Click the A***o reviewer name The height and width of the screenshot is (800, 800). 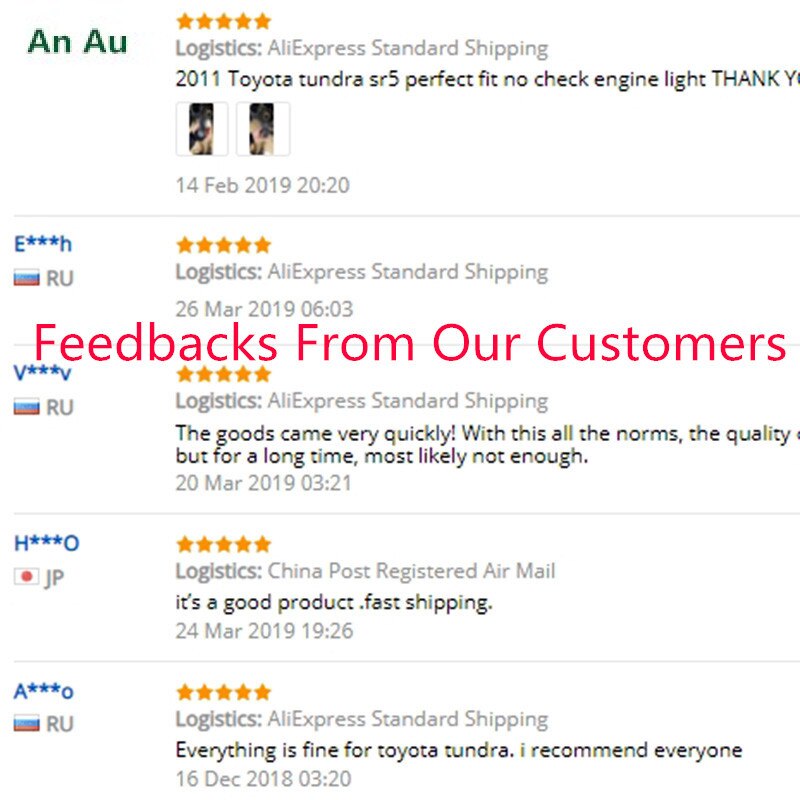[x=43, y=691]
